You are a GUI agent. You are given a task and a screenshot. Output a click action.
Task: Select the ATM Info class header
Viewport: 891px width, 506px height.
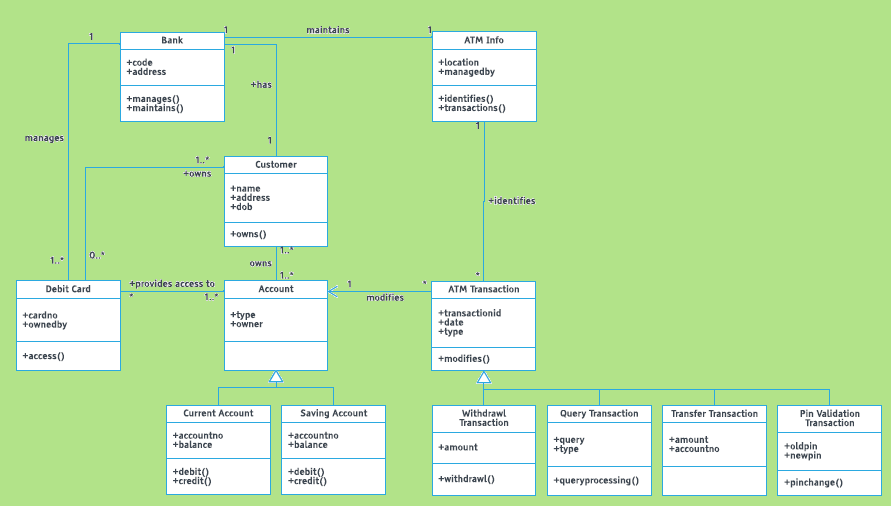click(x=484, y=40)
